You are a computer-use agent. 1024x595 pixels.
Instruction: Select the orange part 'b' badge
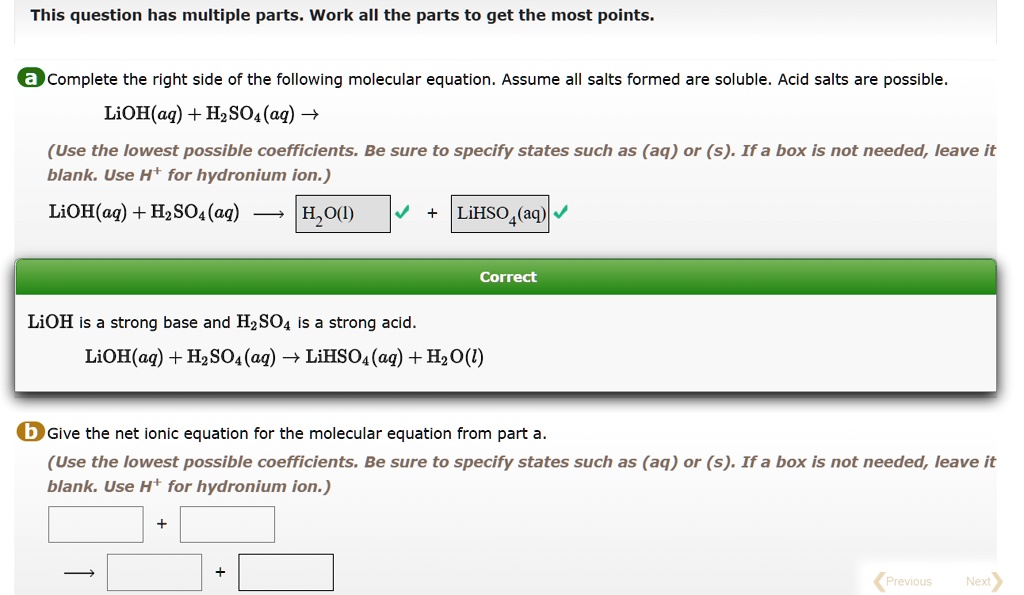[x=29, y=432]
